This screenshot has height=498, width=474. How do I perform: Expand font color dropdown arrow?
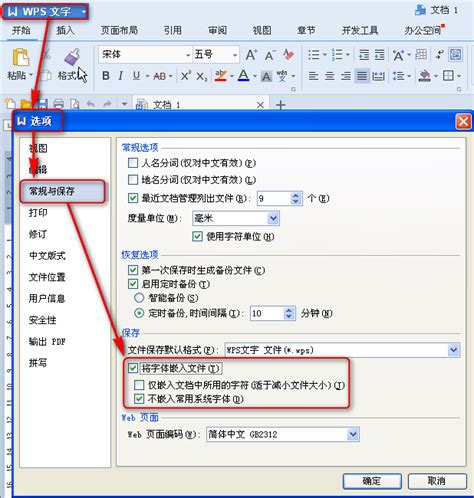coord(255,76)
